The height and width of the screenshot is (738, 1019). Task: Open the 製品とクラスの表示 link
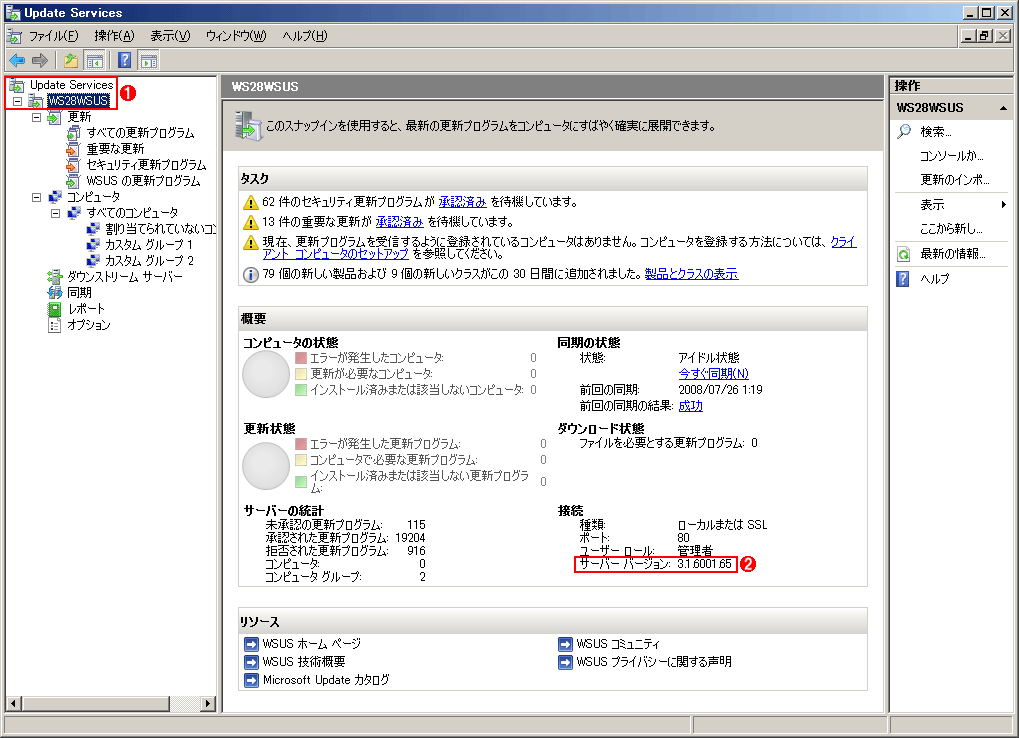[691, 274]
